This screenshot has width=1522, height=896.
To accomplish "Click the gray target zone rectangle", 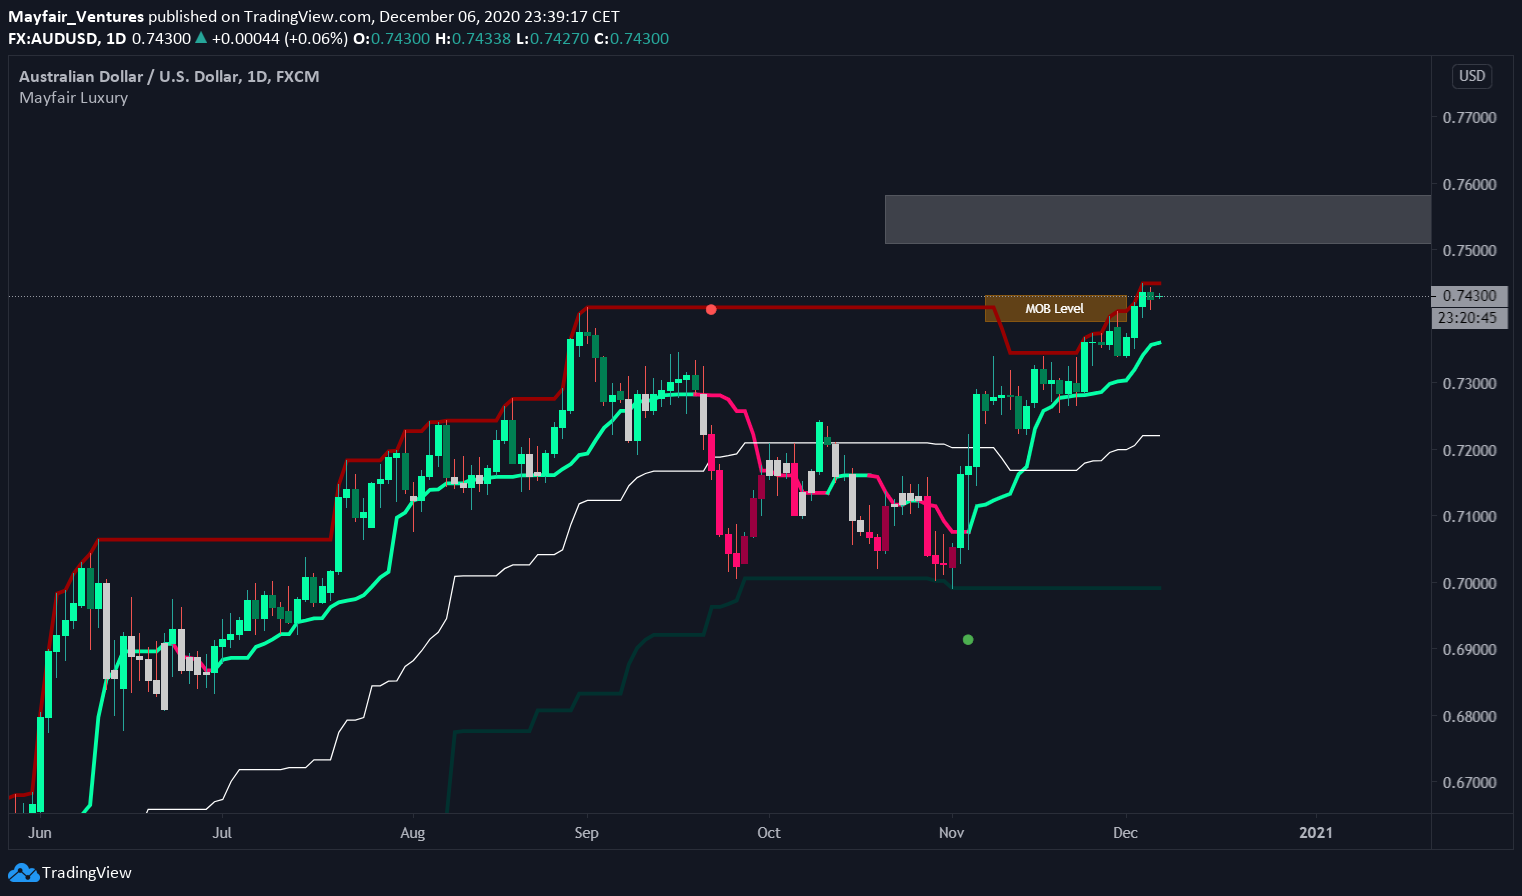I will pos(1158,219).
